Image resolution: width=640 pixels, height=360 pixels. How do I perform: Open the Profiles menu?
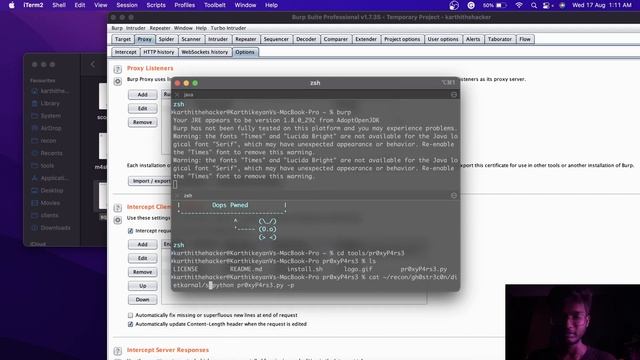pyautogui.click(x=184, y=5)
